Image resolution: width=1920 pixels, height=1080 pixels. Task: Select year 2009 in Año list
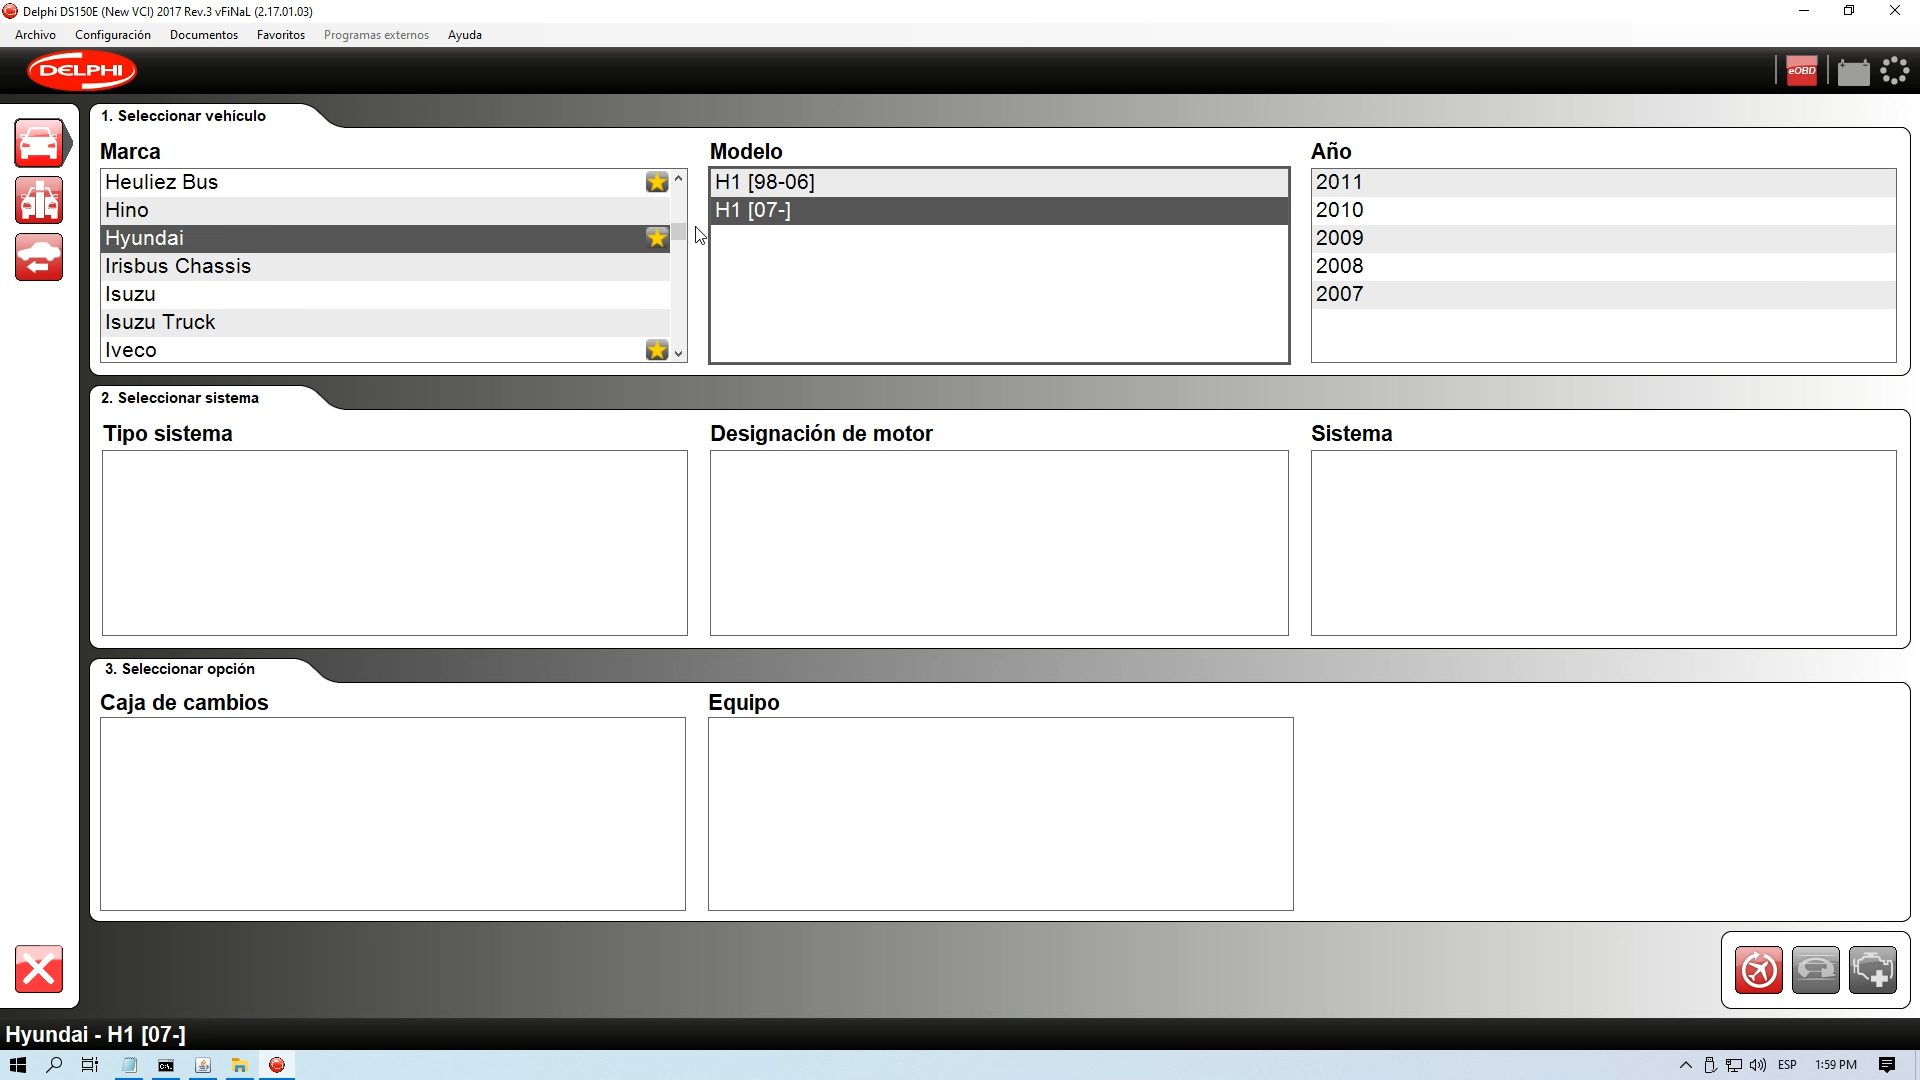pos(1339,238)
